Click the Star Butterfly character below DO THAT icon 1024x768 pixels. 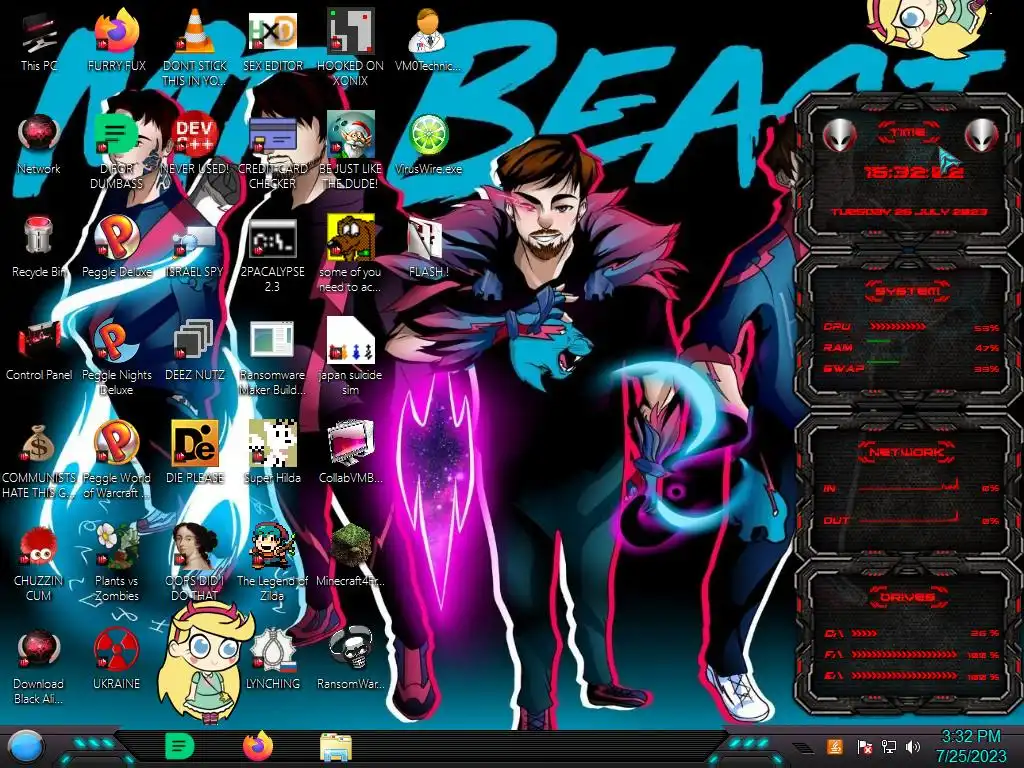pos(204,661)
